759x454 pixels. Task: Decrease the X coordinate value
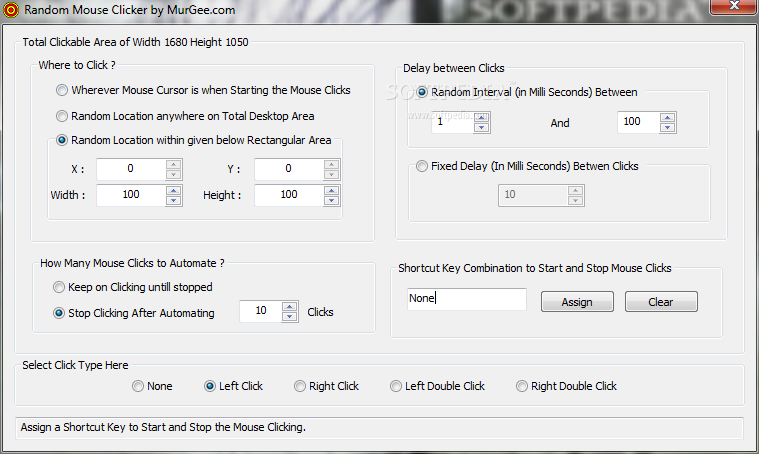click(173, 174)
